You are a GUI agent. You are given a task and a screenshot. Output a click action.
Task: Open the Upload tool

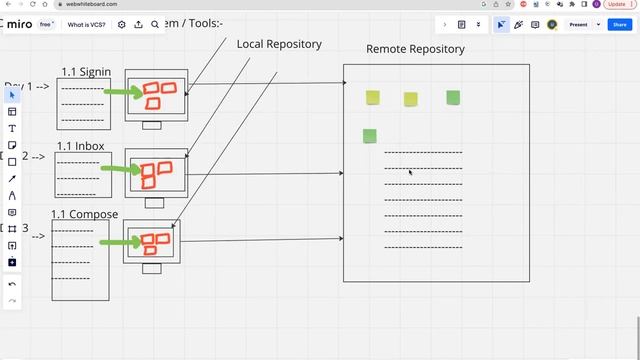click(x=12, y=246)
